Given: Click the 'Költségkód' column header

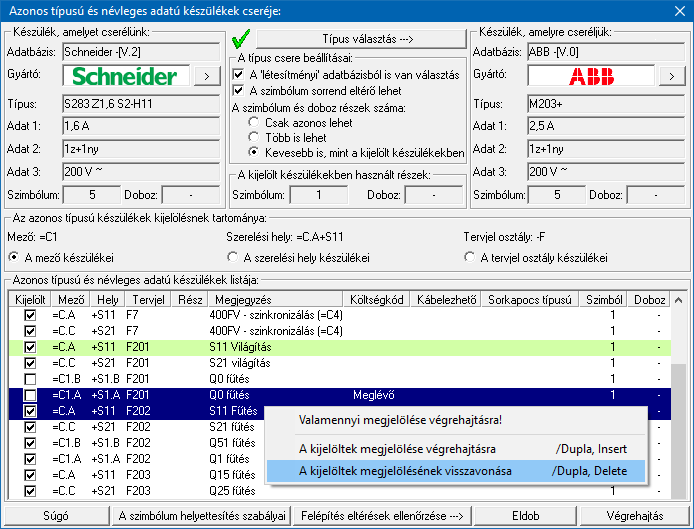Looking at the screenshot, I should pos(377,300).
